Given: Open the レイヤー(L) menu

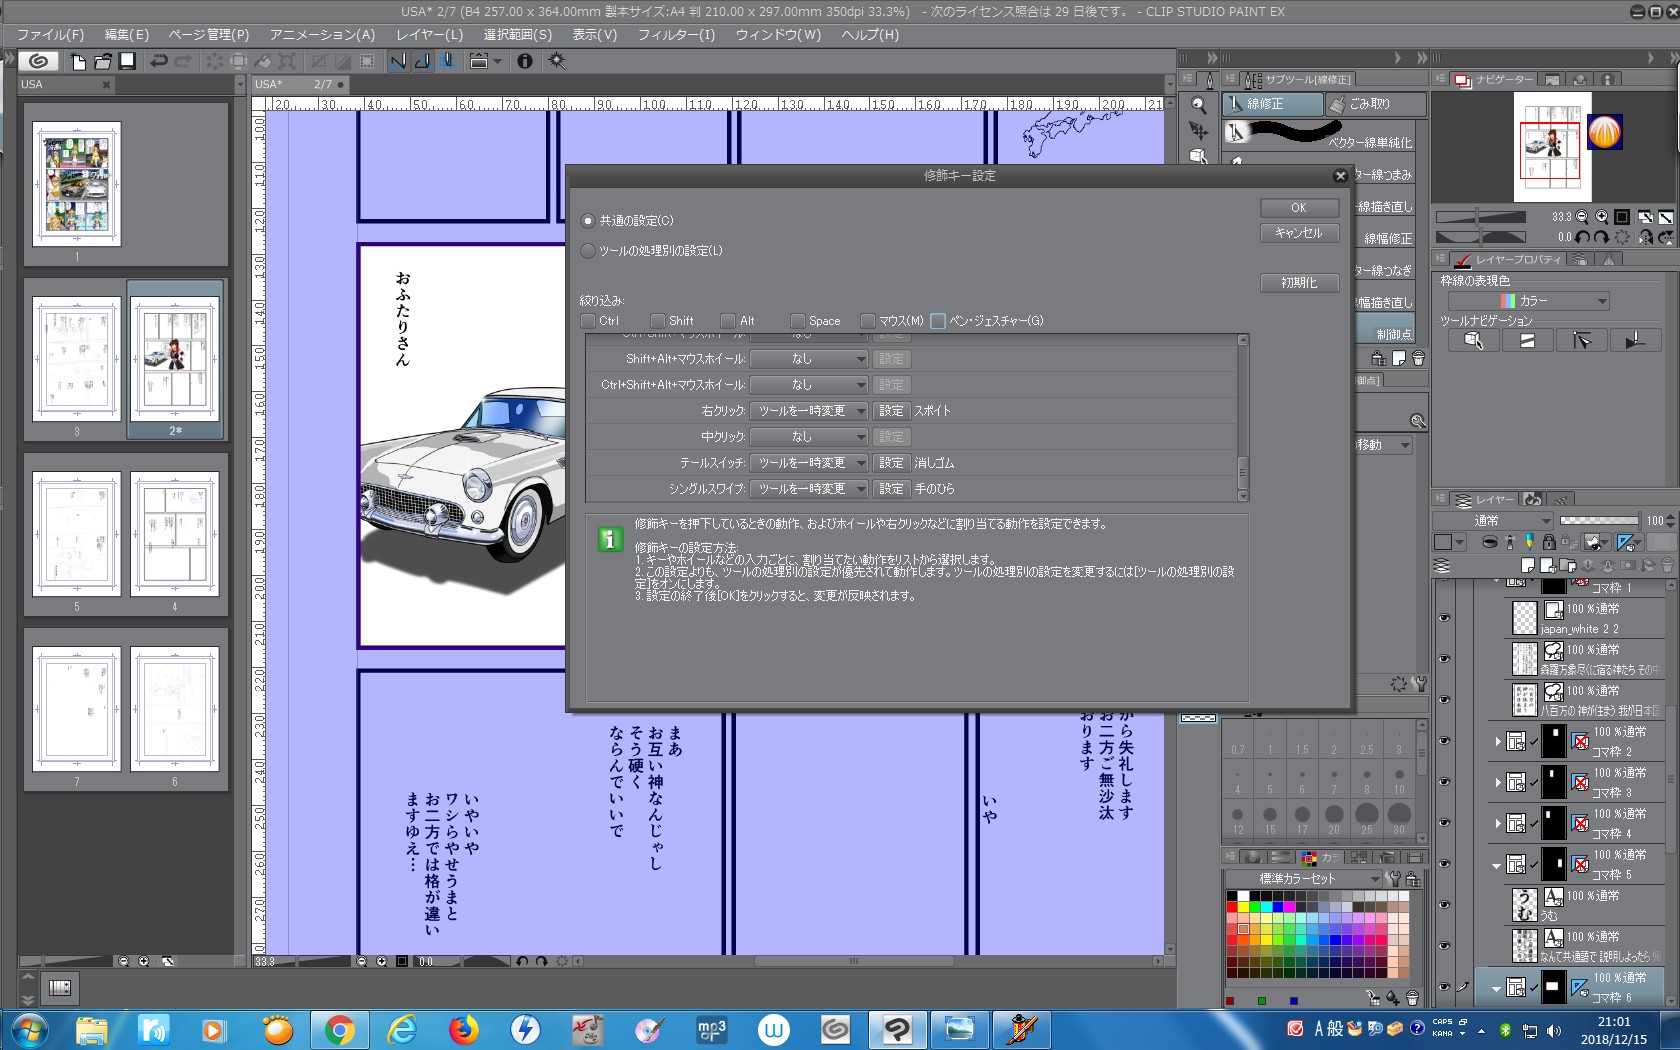Looking at the screenshot, I should pyautogui.click(x=429, y=34).
